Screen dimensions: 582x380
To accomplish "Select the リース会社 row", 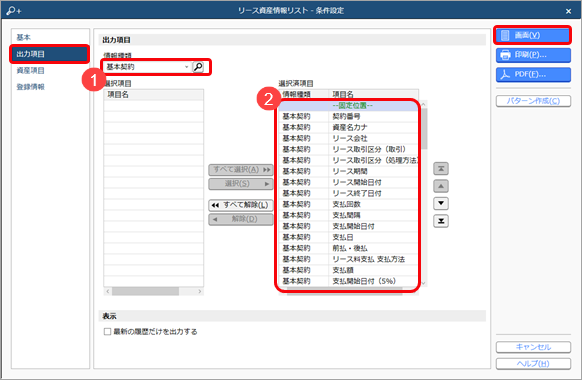I will [x=348, y=138].
